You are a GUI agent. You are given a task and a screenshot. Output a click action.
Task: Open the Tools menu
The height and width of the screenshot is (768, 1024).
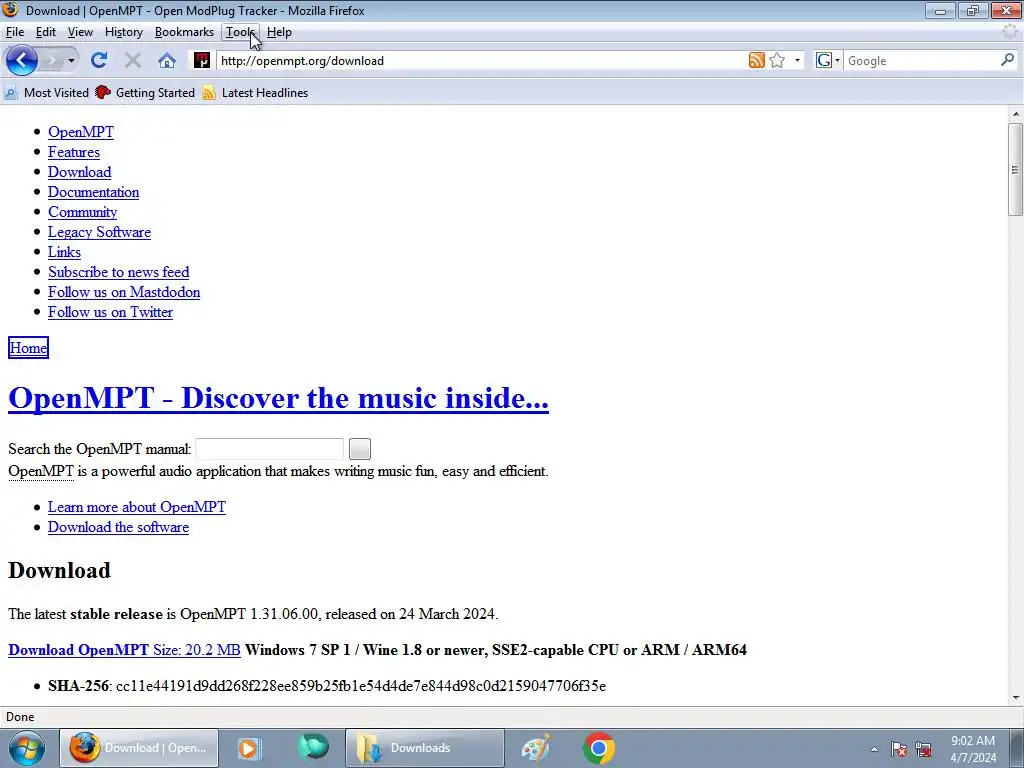pos(240,32)
